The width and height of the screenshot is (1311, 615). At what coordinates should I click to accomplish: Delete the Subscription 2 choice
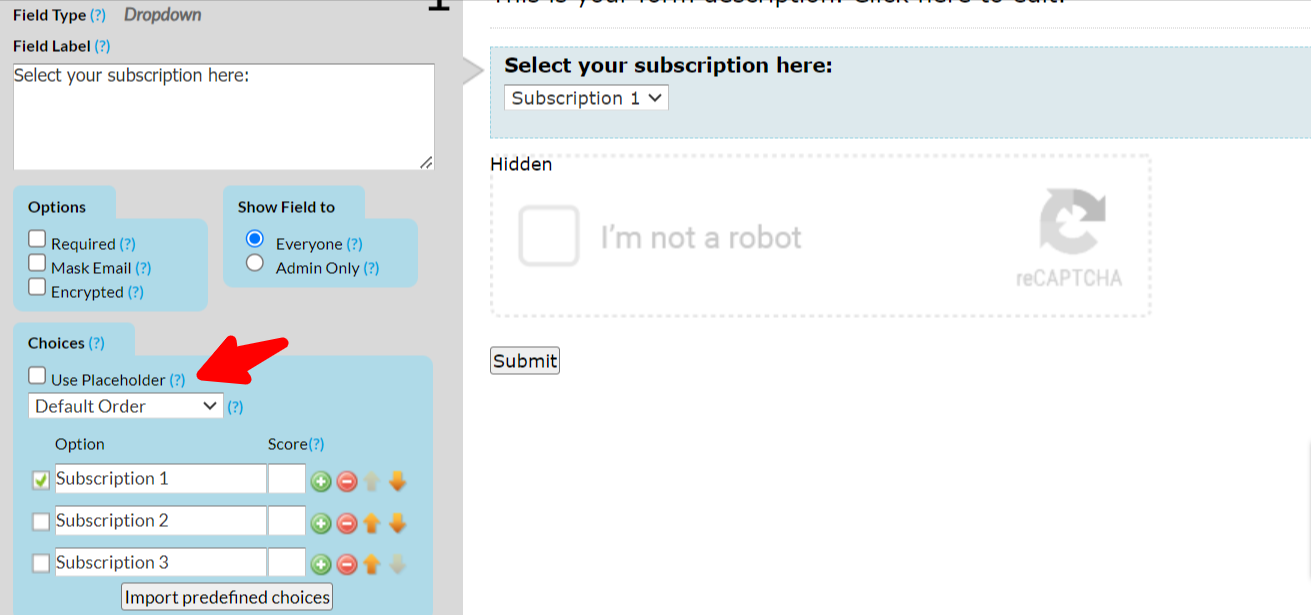347,523
